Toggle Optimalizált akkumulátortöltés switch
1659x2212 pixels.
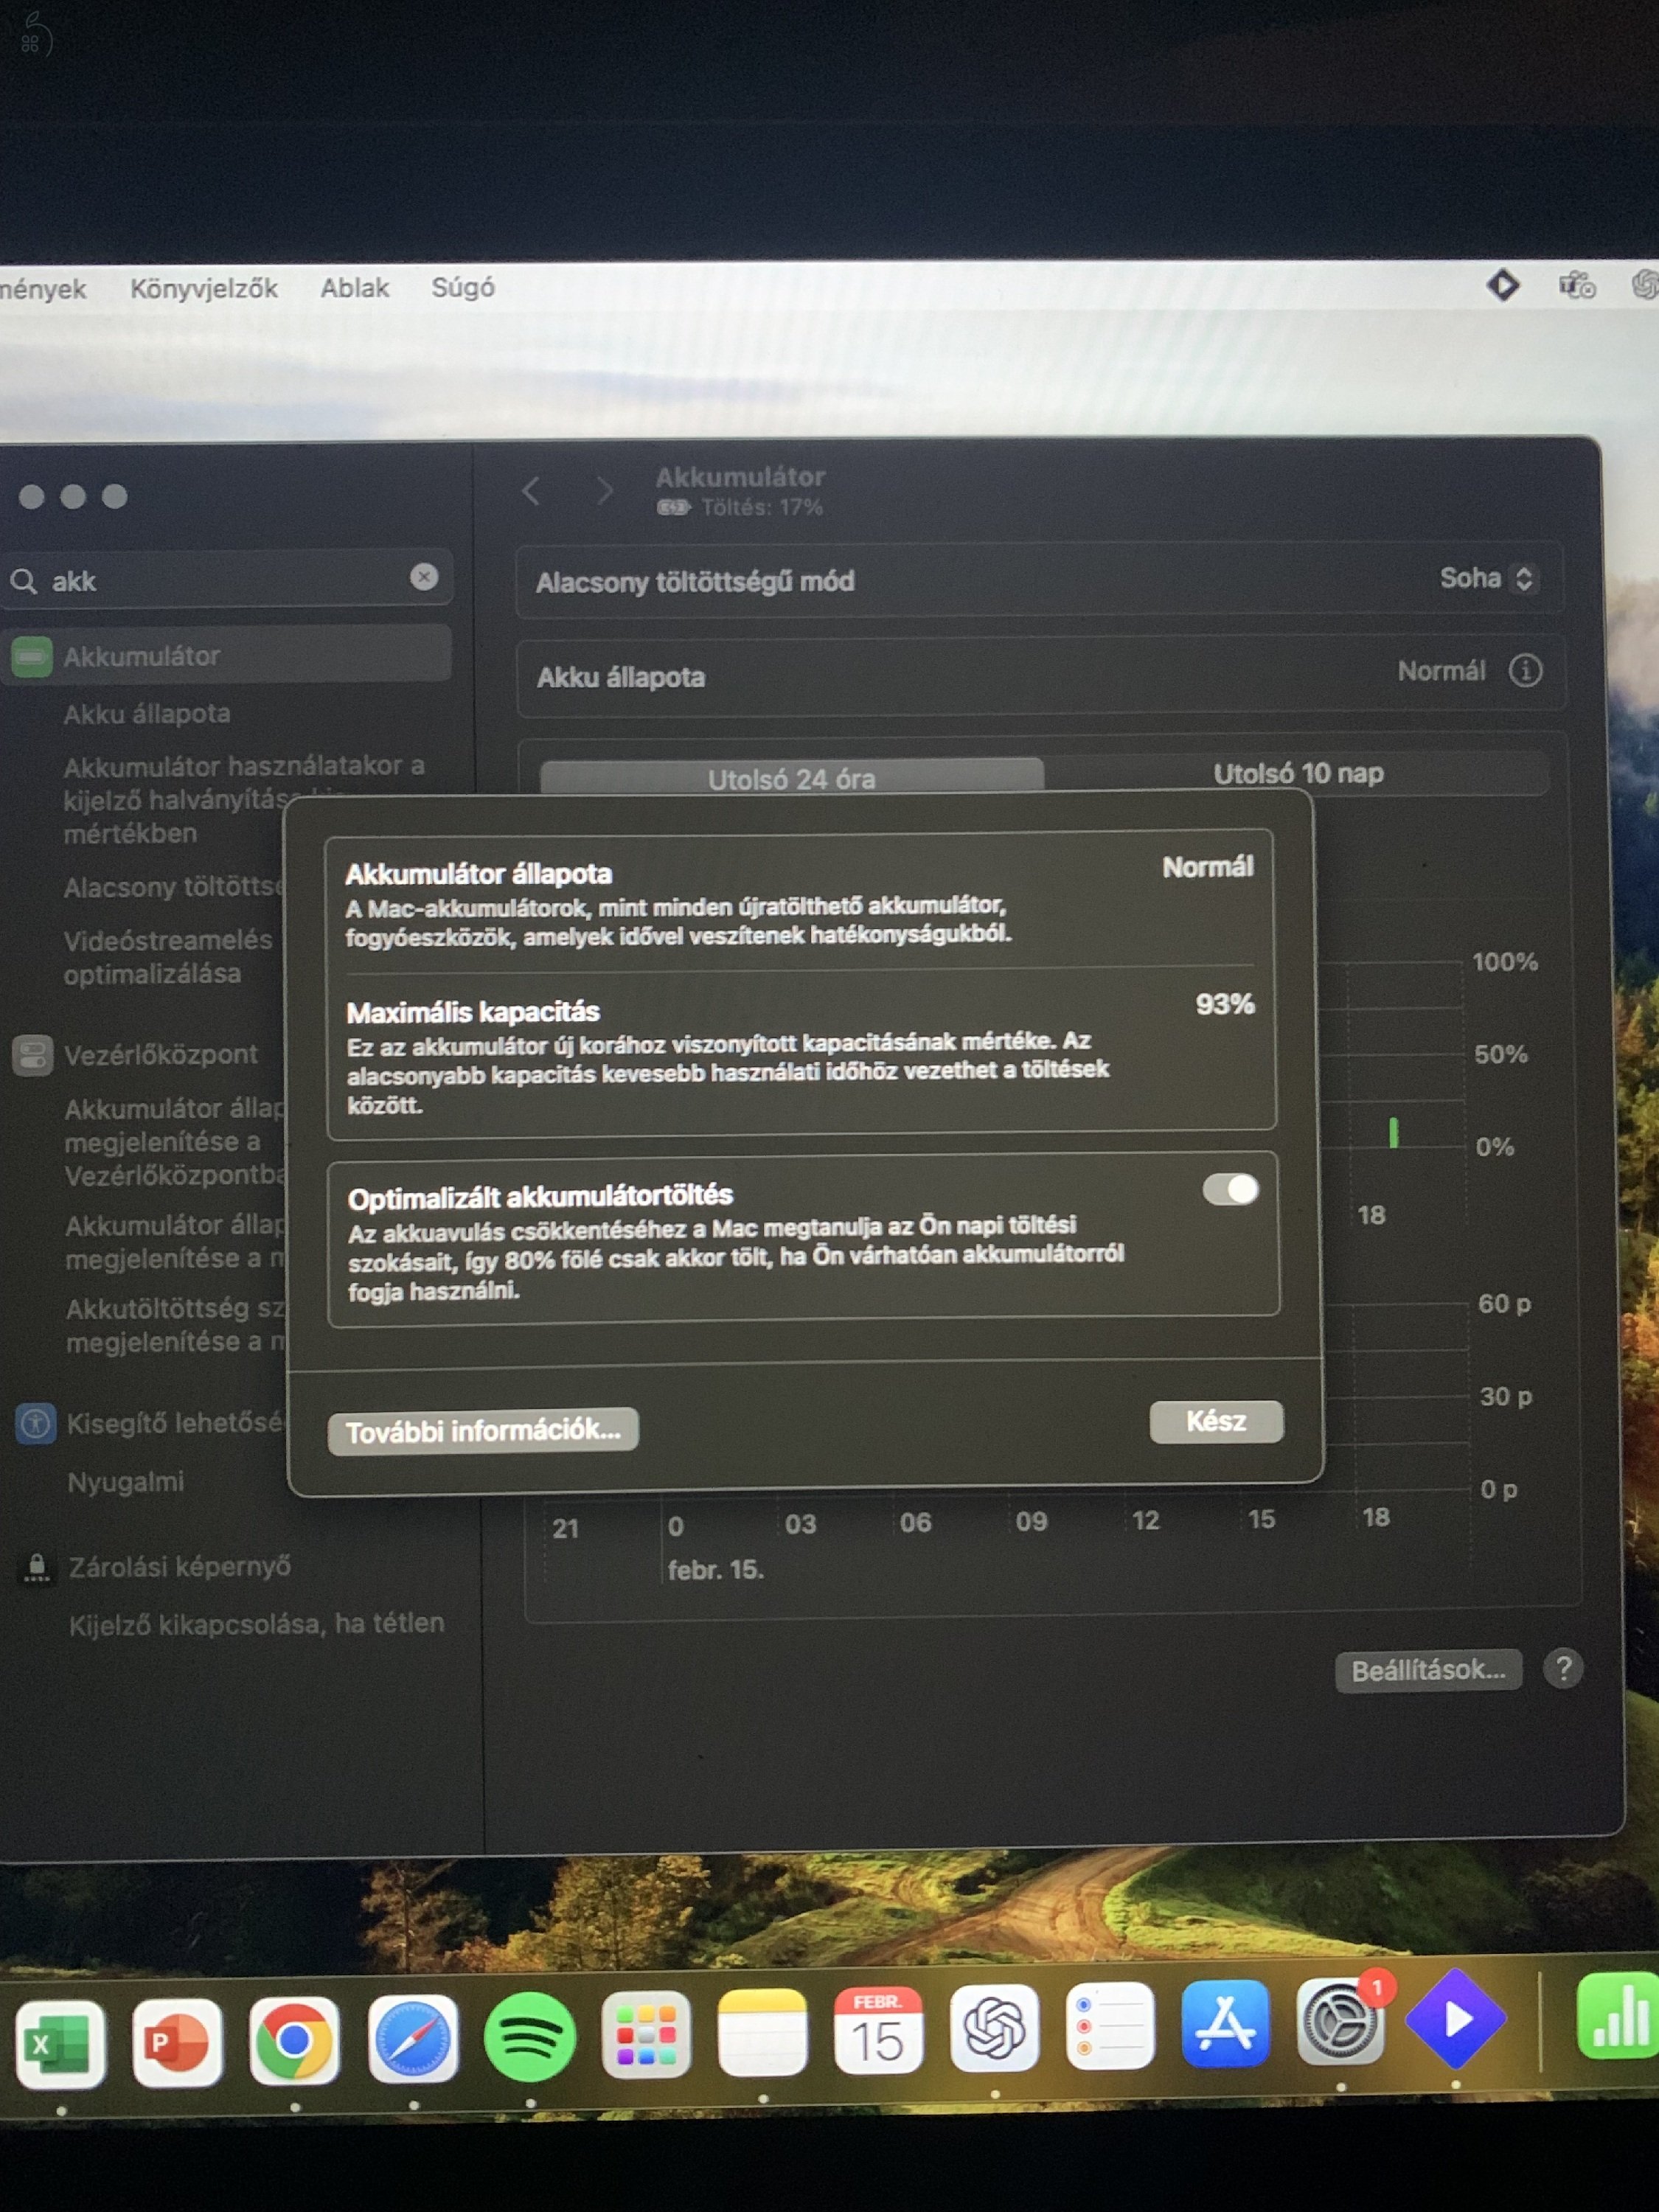click(1230, 1189)
